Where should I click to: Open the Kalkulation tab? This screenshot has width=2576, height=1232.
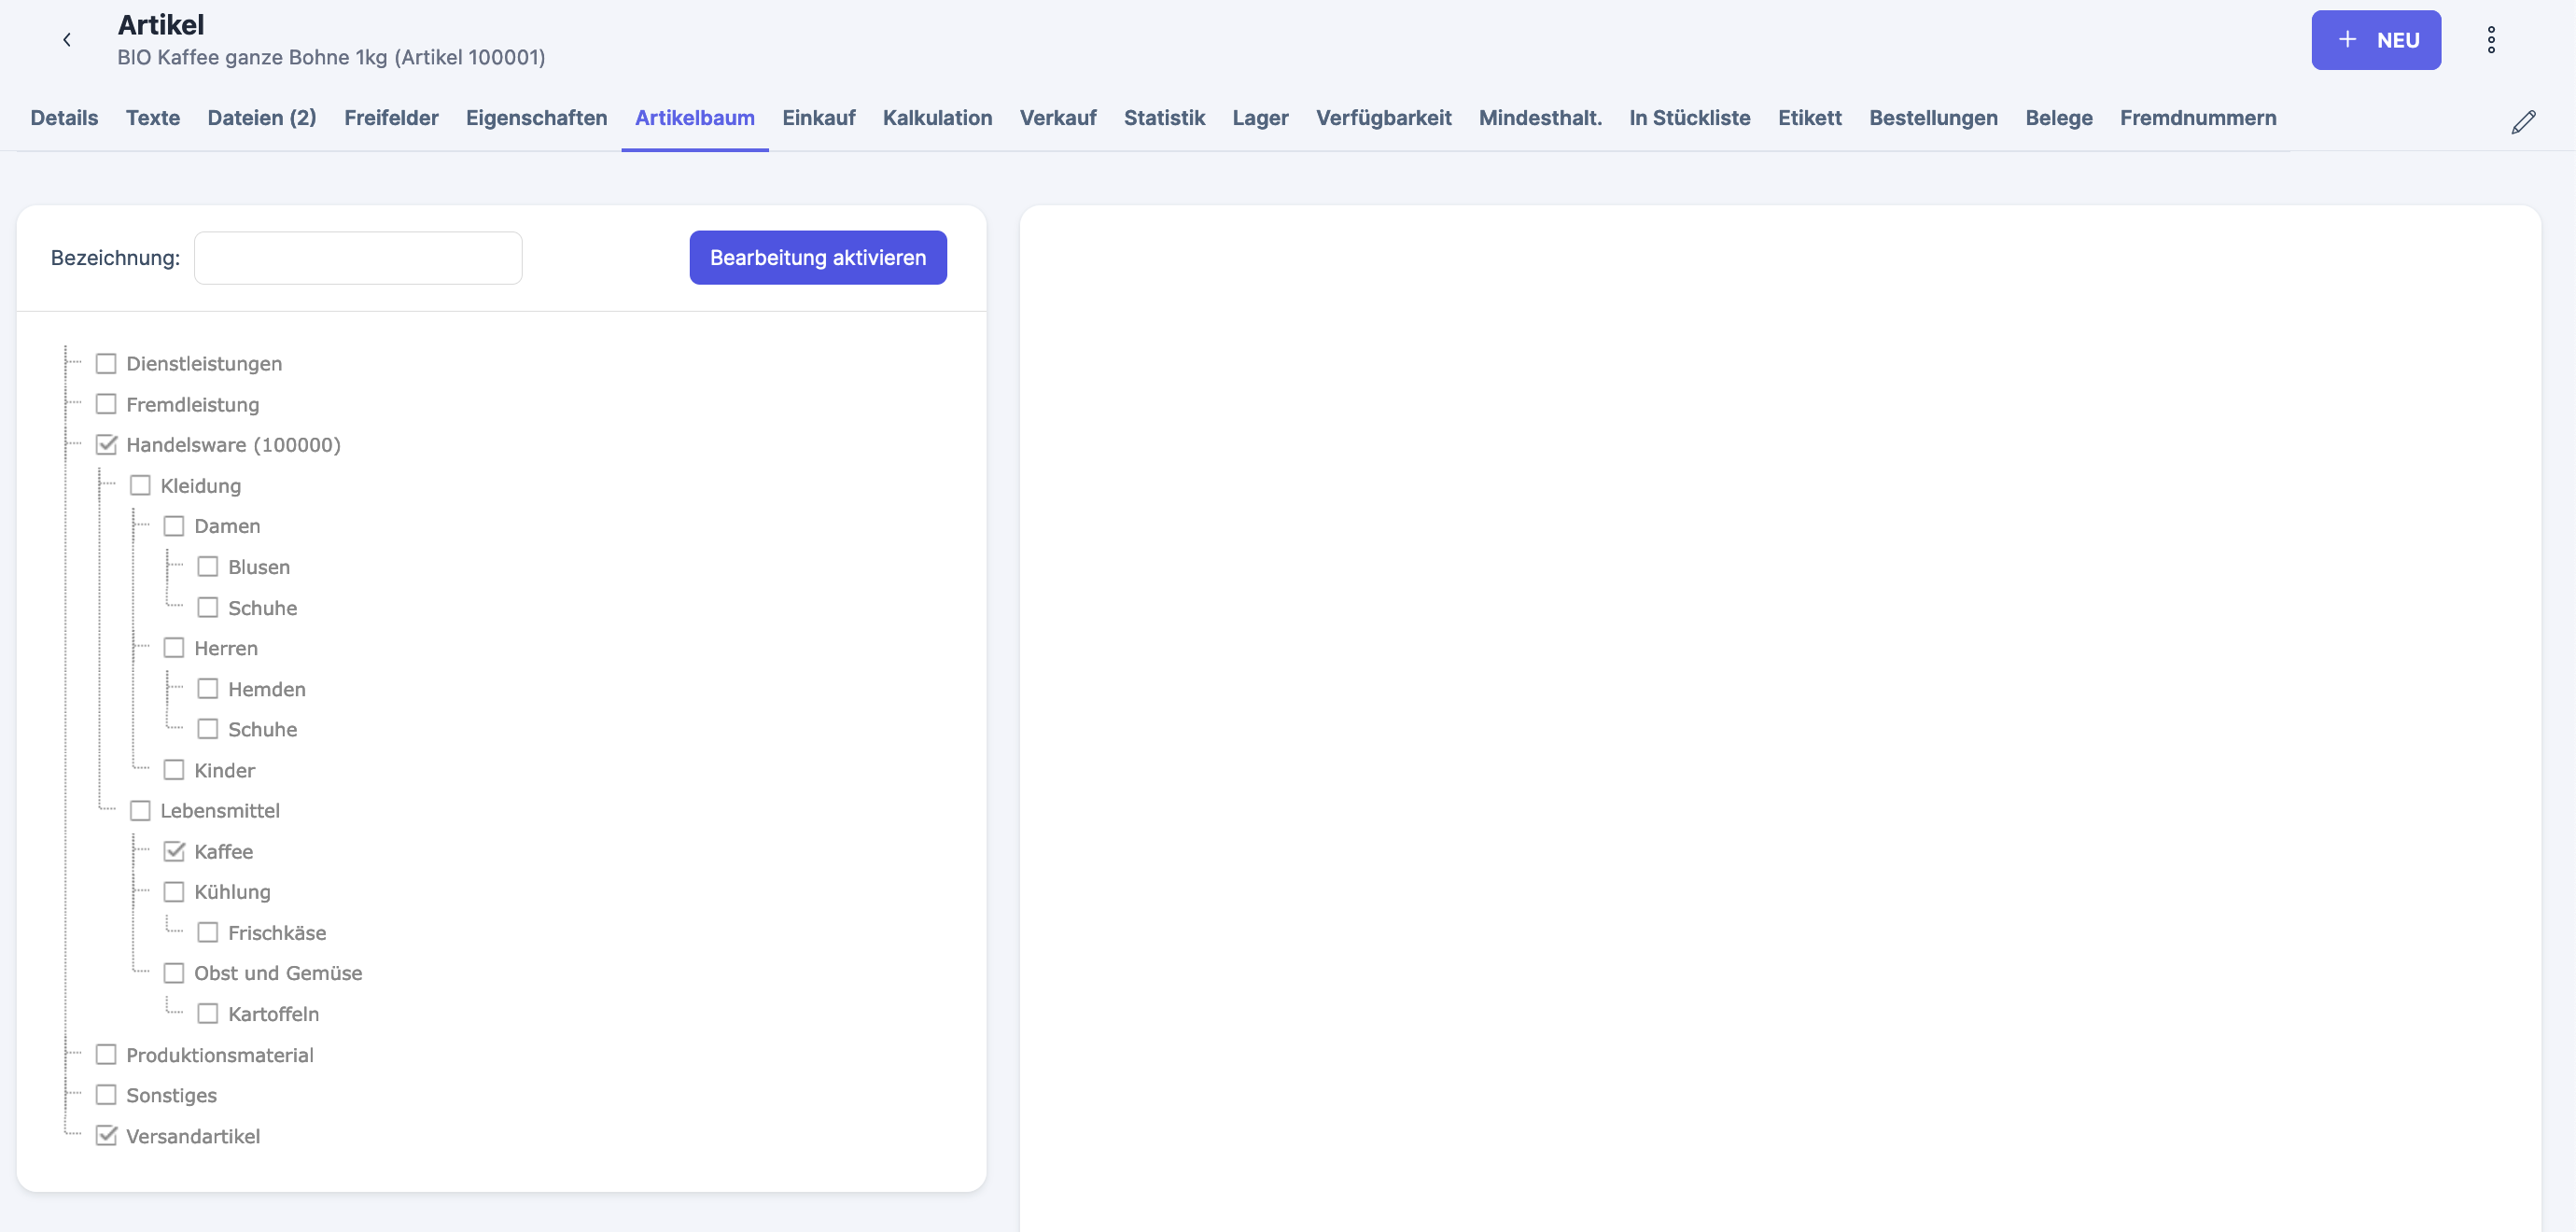coord(937,118)
